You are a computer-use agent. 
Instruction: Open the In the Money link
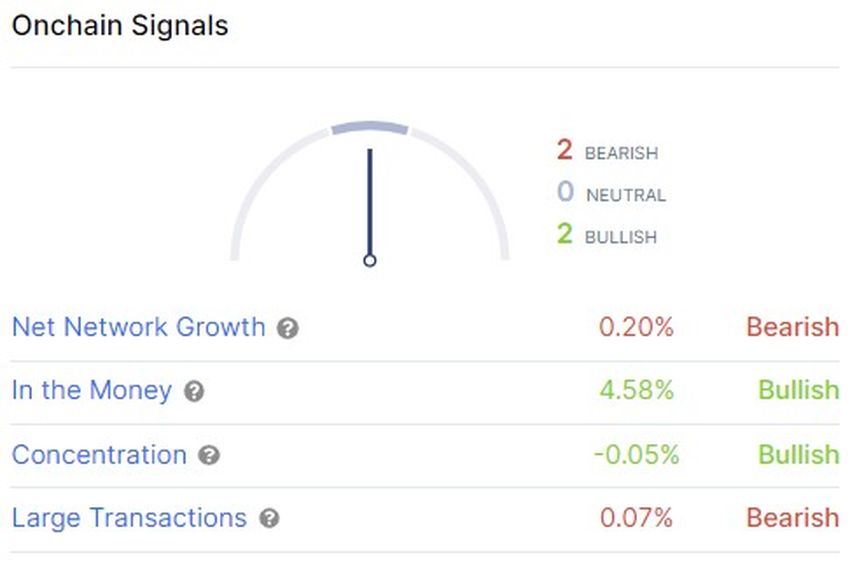click(x=91, y=391)
